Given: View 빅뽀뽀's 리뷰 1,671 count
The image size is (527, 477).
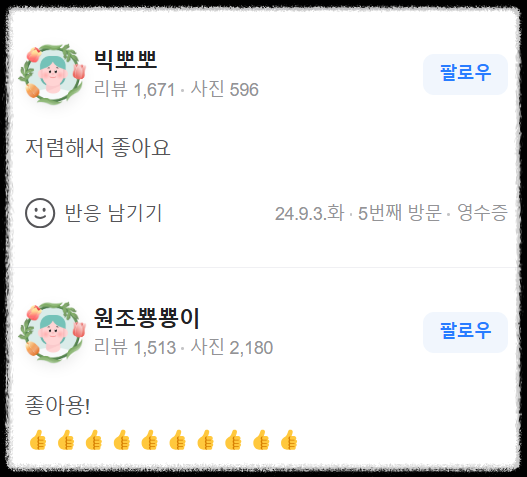Looking at the screenshot, I should tap(134, 89).
